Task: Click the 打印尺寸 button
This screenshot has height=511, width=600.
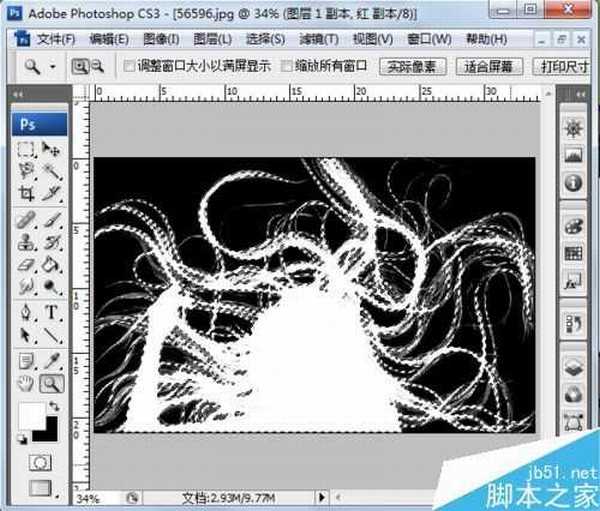Action: tap(562, 67)
